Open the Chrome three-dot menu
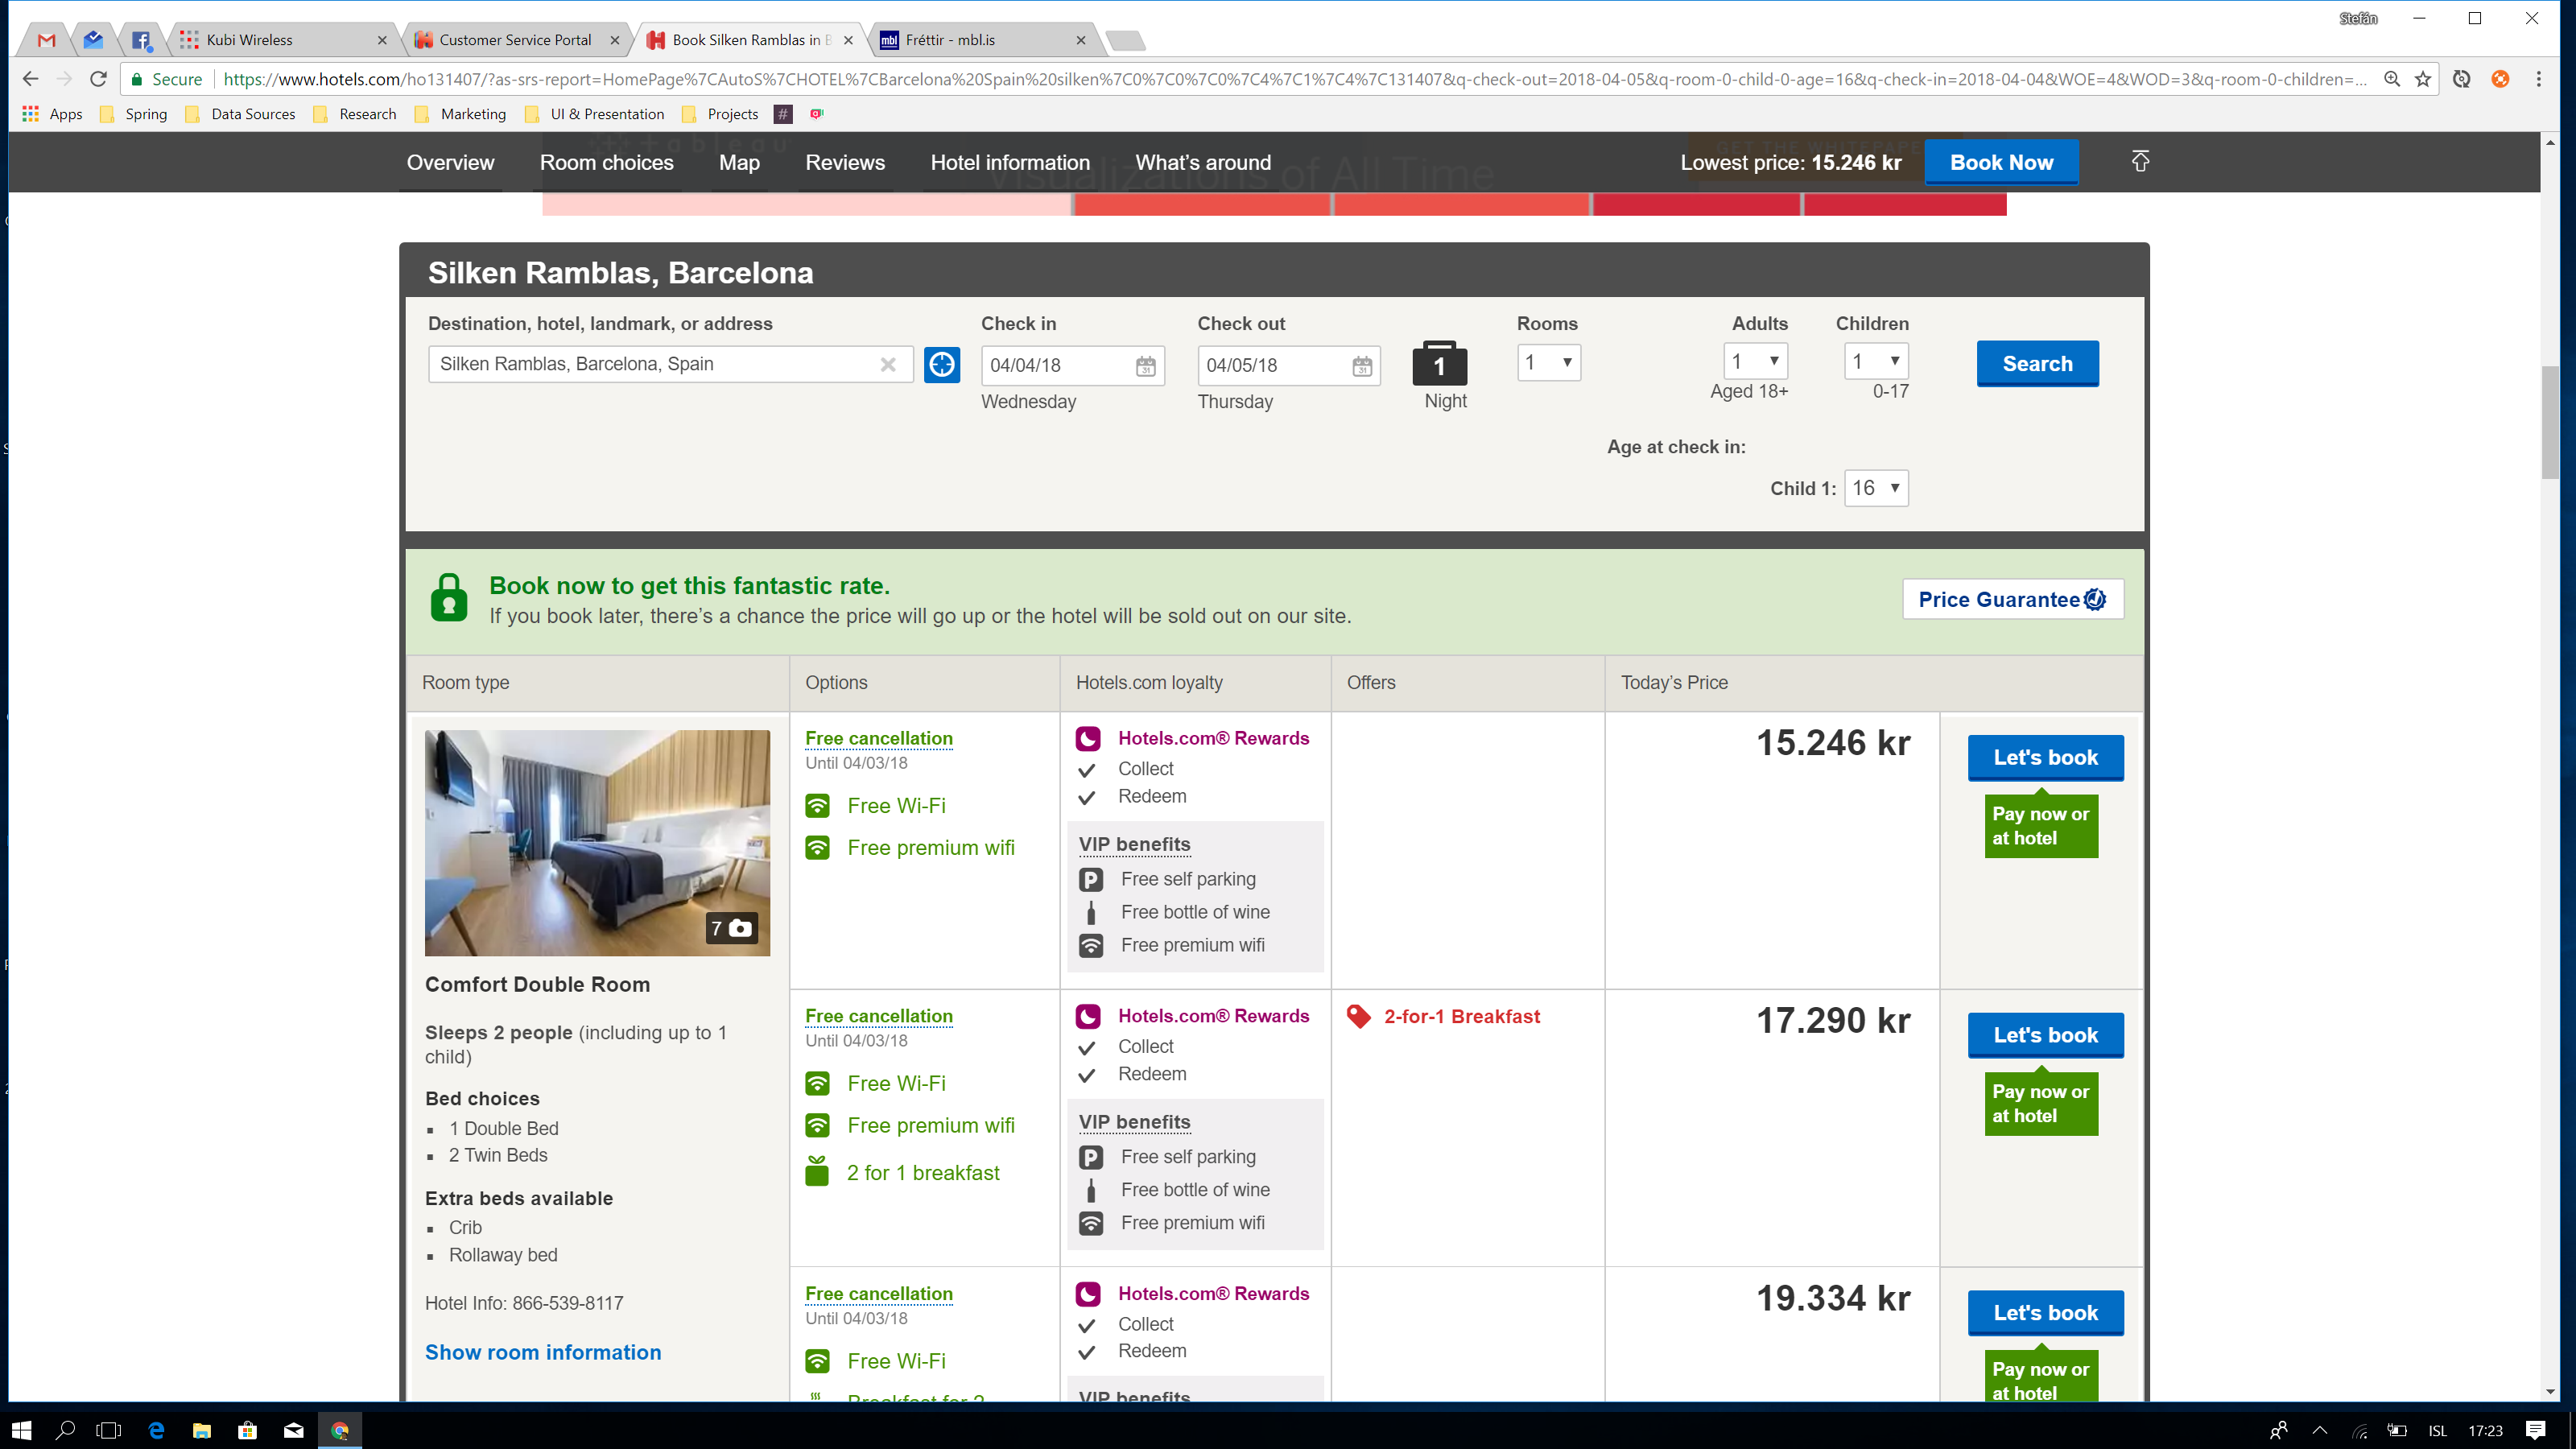This screenshot has width=2576, height=1449. tap(2539, 79)
